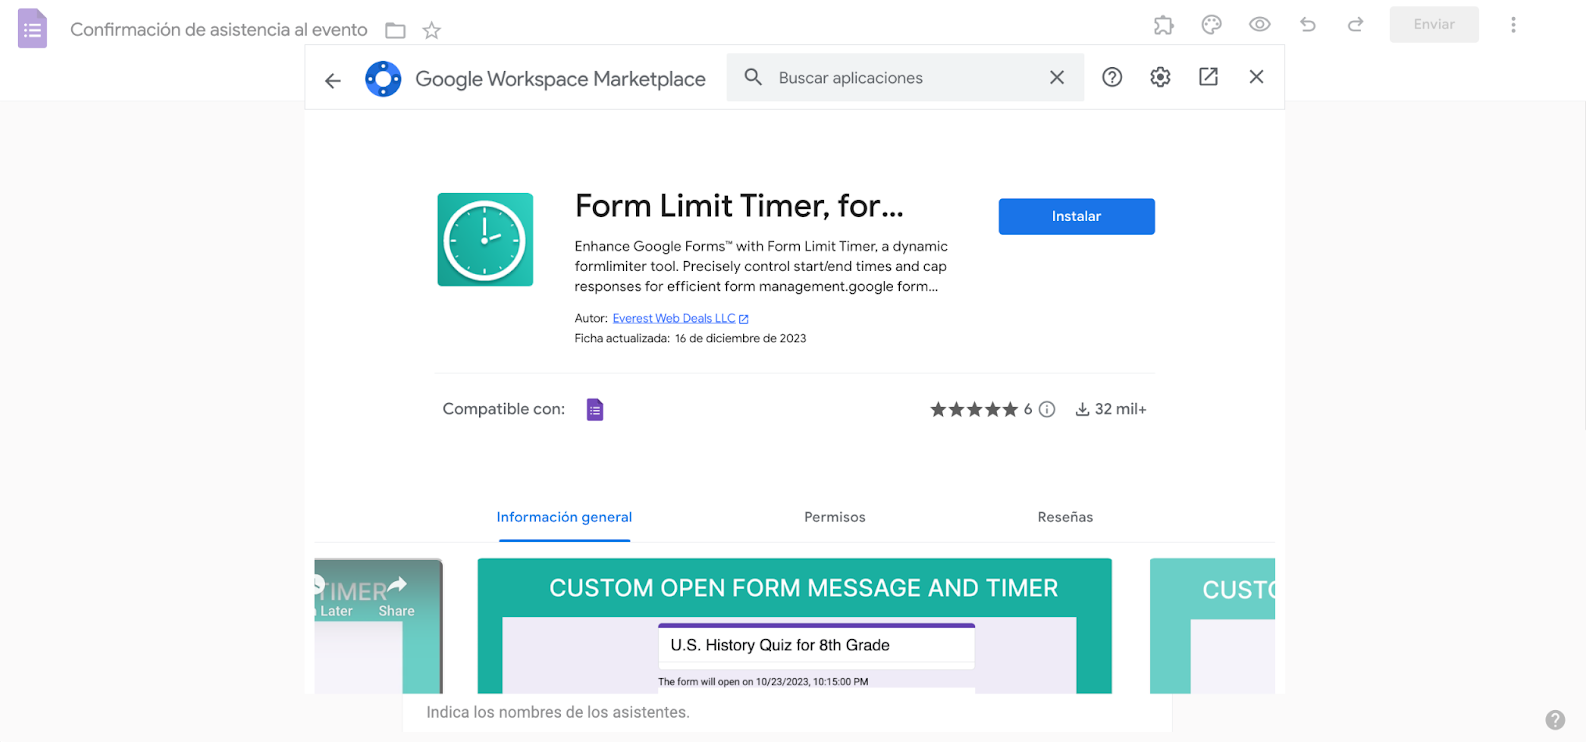Click the add-ons puzzle piece icon
1586x742 pixels.
1163,25
